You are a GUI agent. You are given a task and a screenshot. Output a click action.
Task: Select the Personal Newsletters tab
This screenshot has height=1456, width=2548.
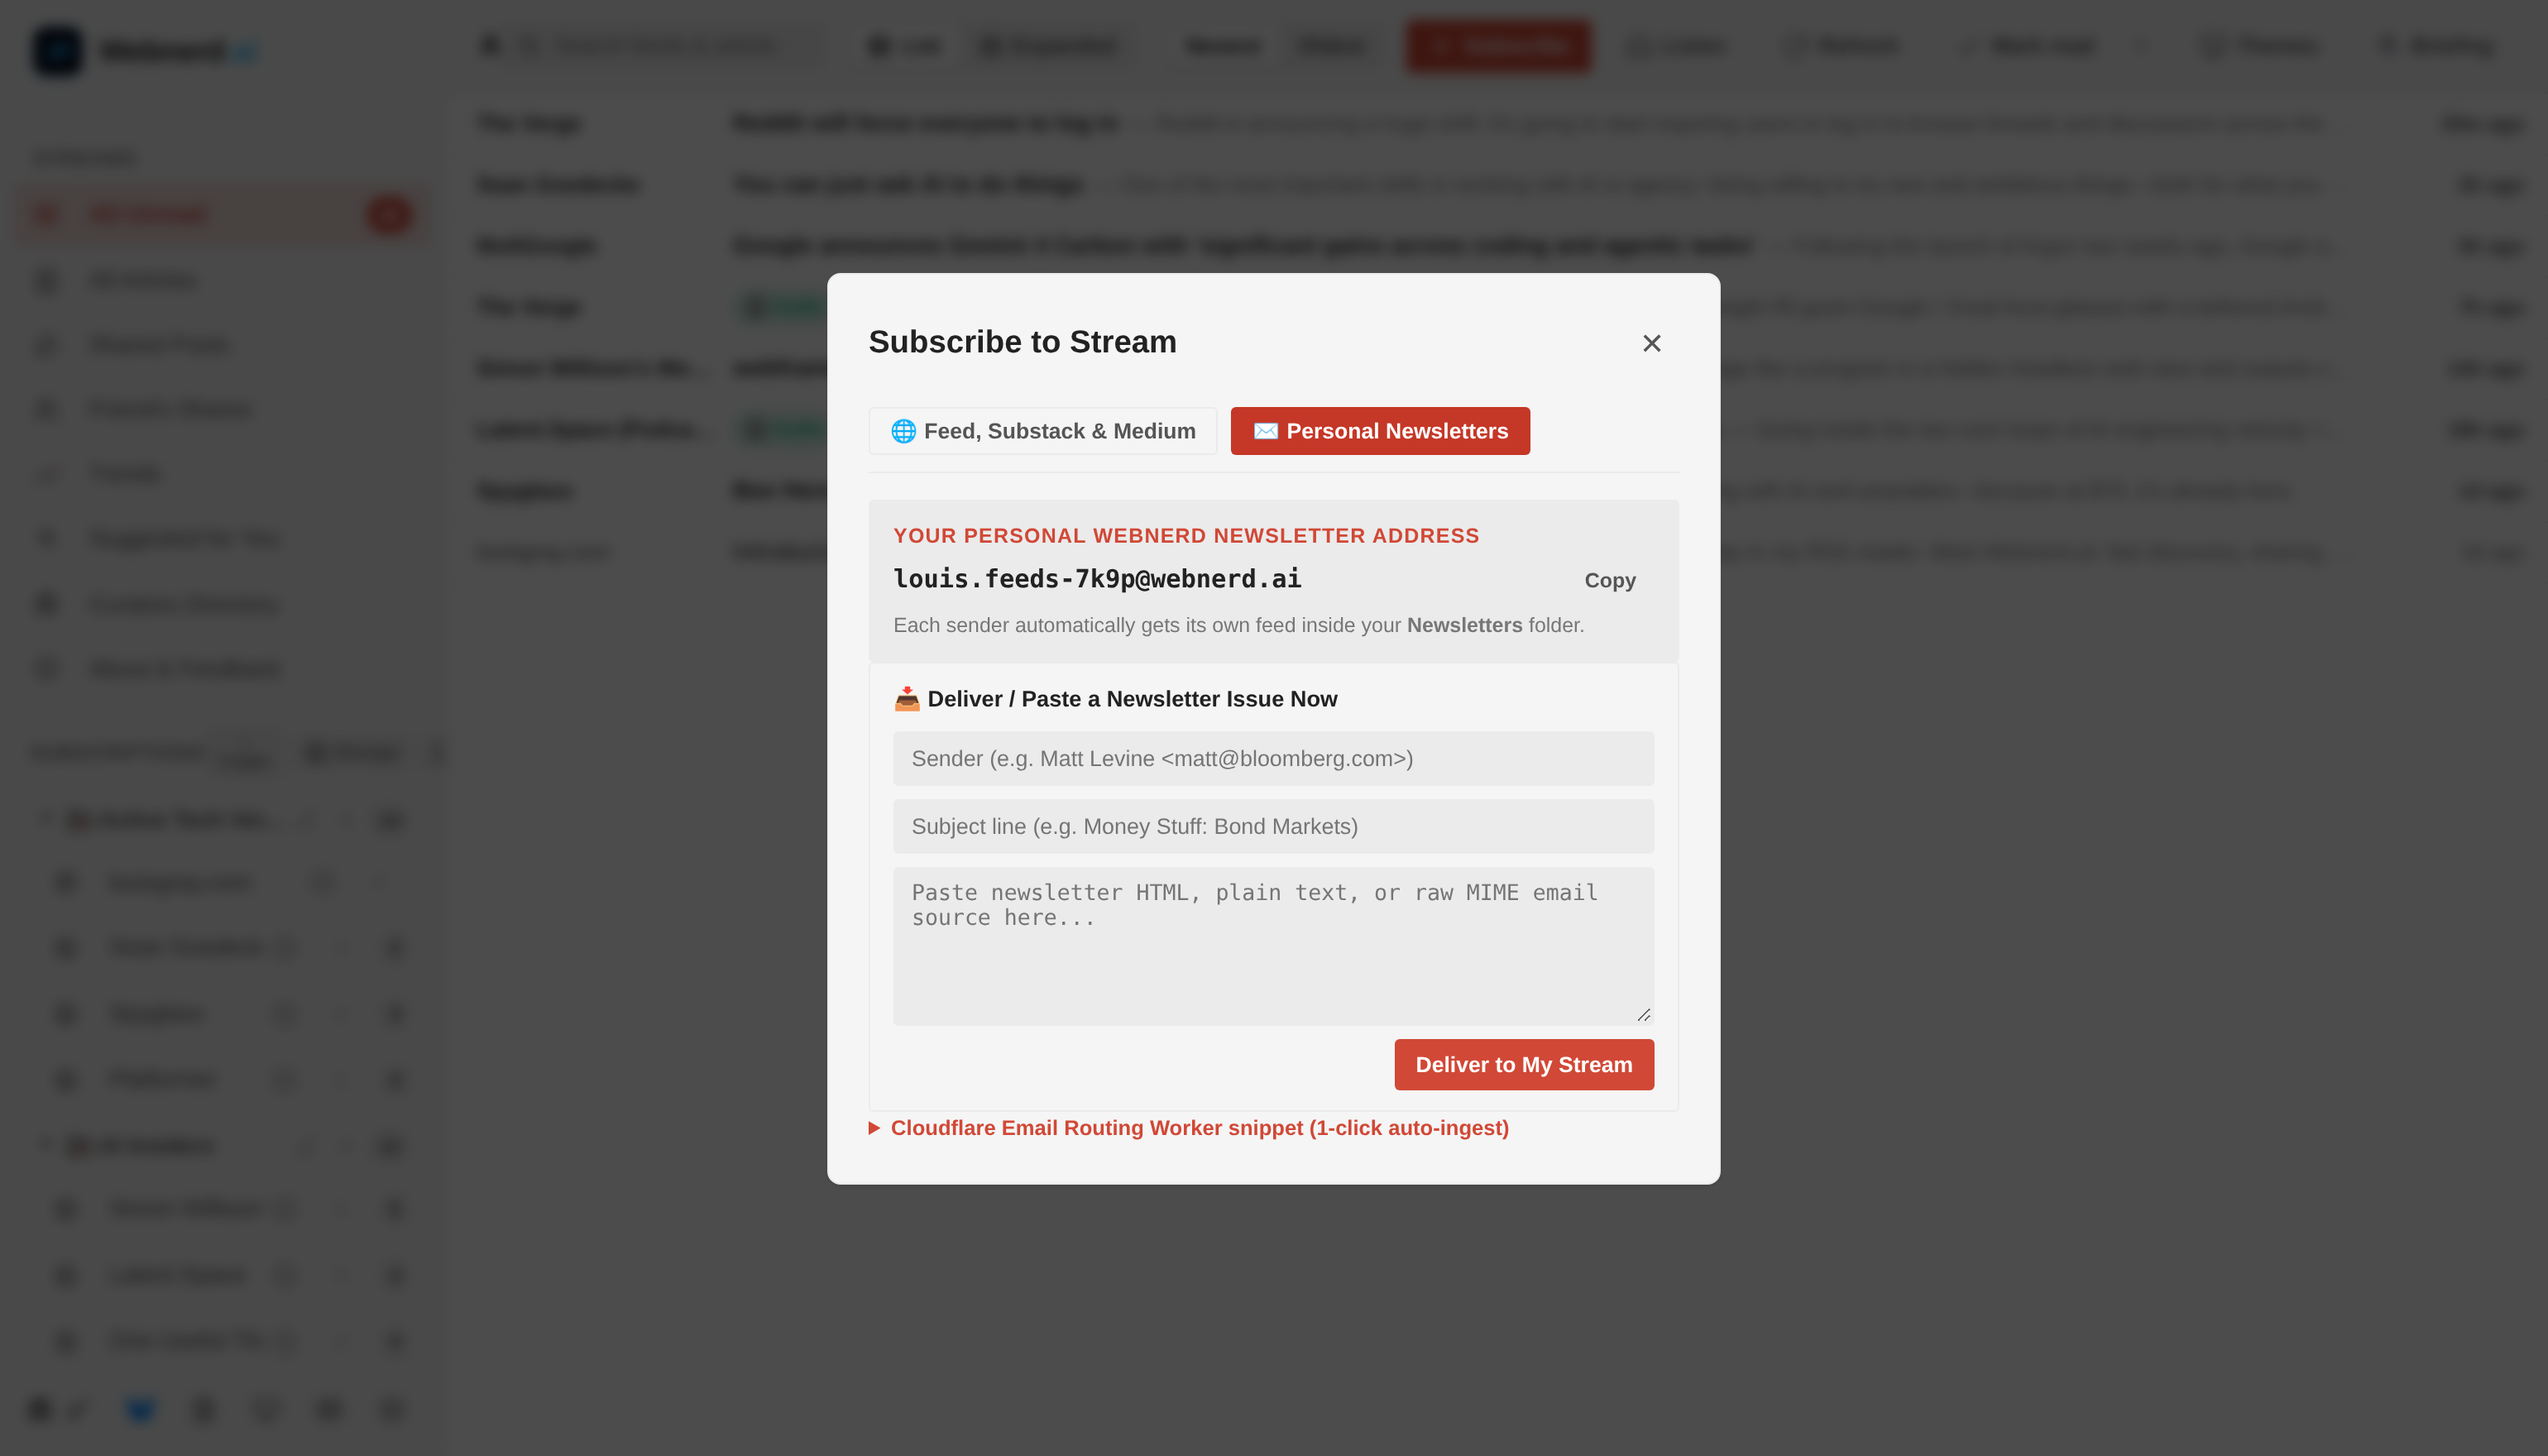pyautogui.click(x=1380, y=431)
